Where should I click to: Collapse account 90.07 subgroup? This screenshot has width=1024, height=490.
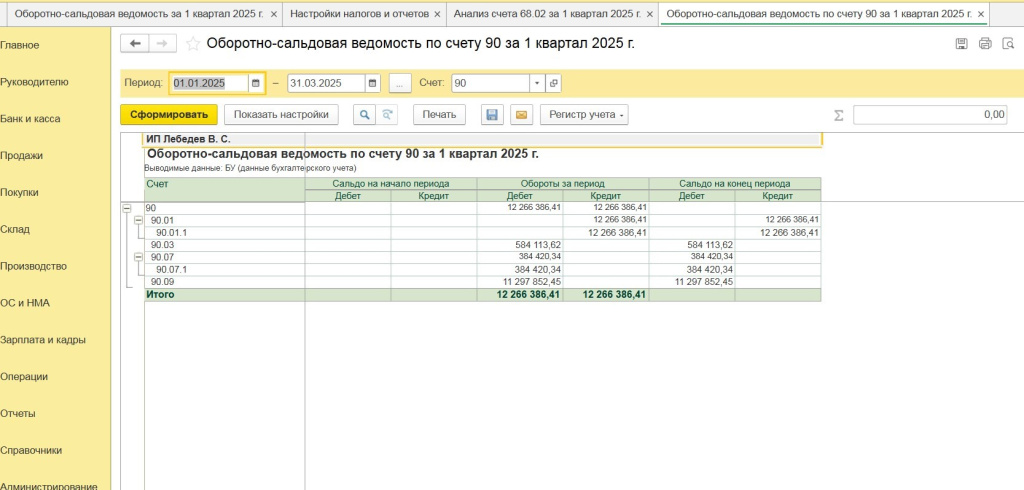pos(137,257)
